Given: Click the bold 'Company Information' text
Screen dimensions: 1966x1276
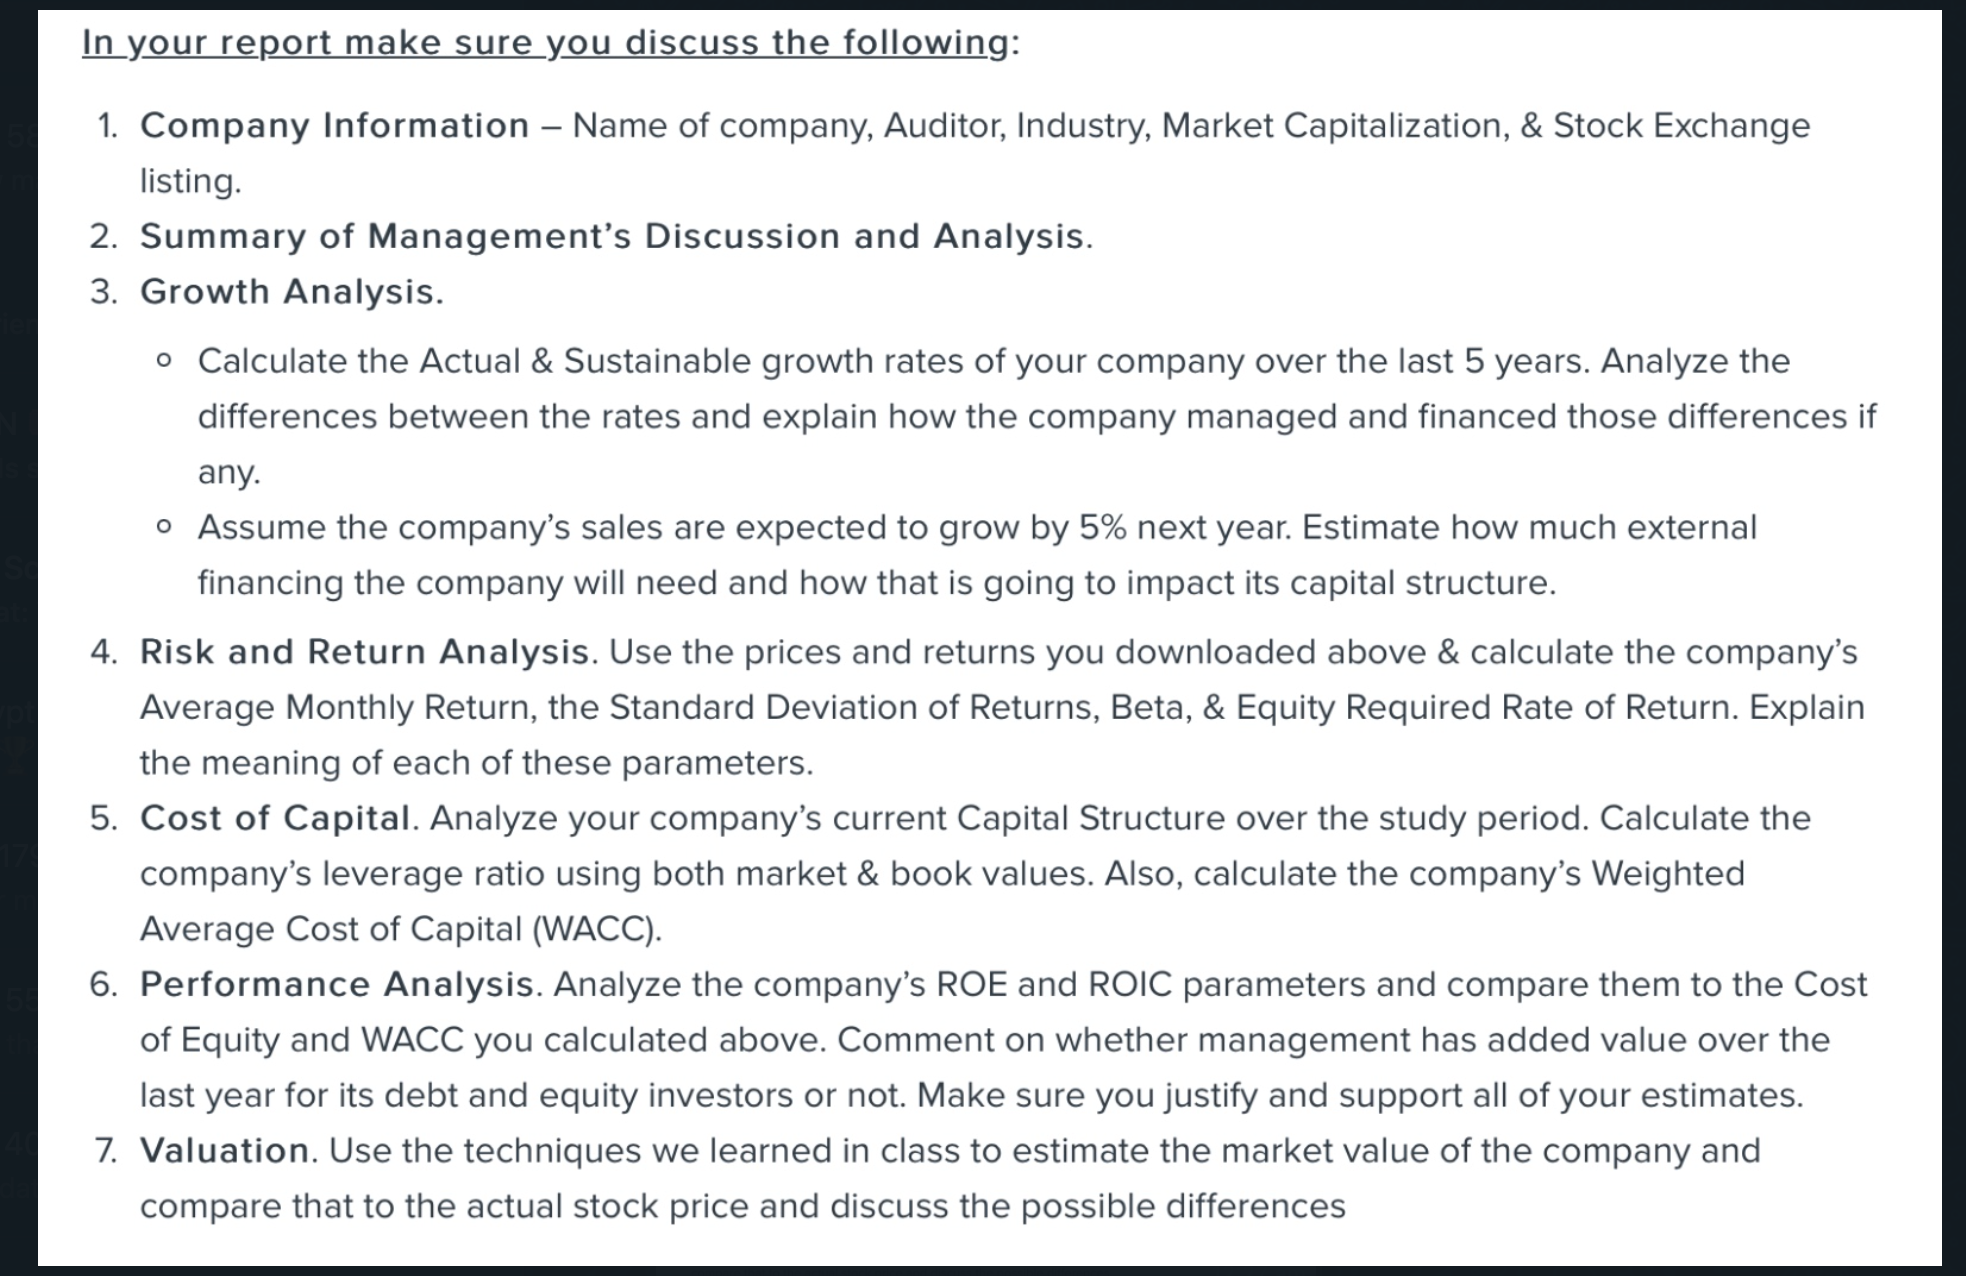Looking at the screenshot, I should click(x=335, y=126).
